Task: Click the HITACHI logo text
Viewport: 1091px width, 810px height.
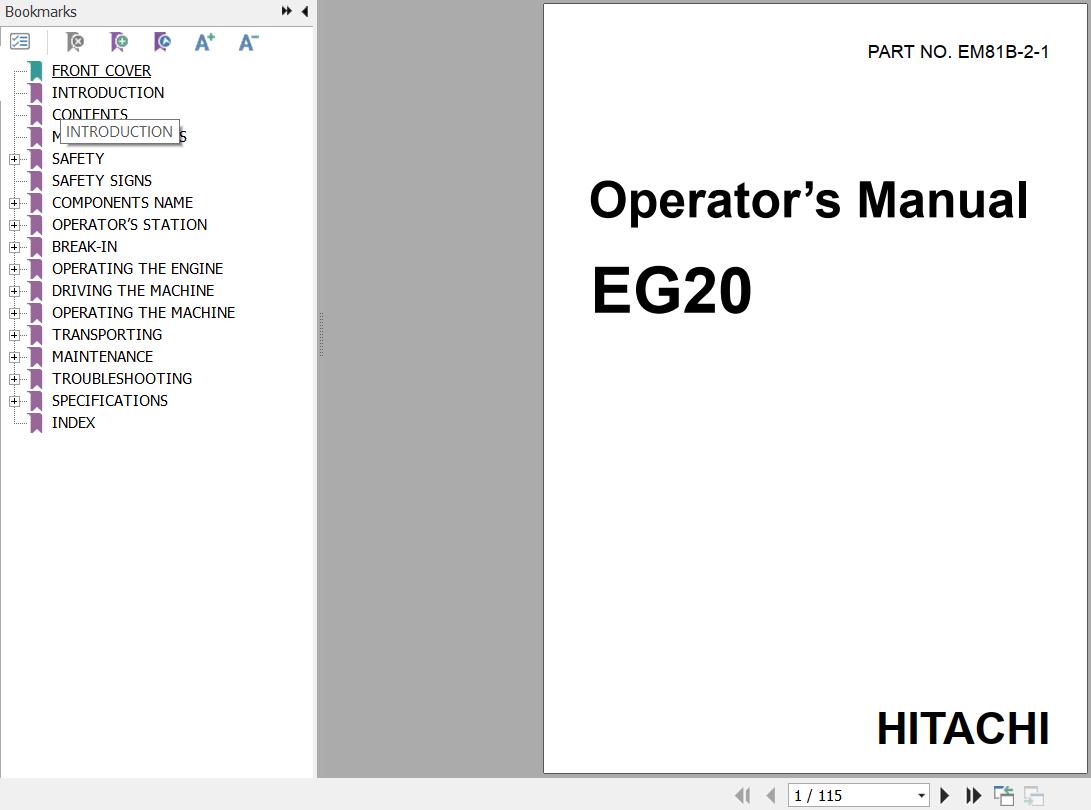Action: click(963, 729)
